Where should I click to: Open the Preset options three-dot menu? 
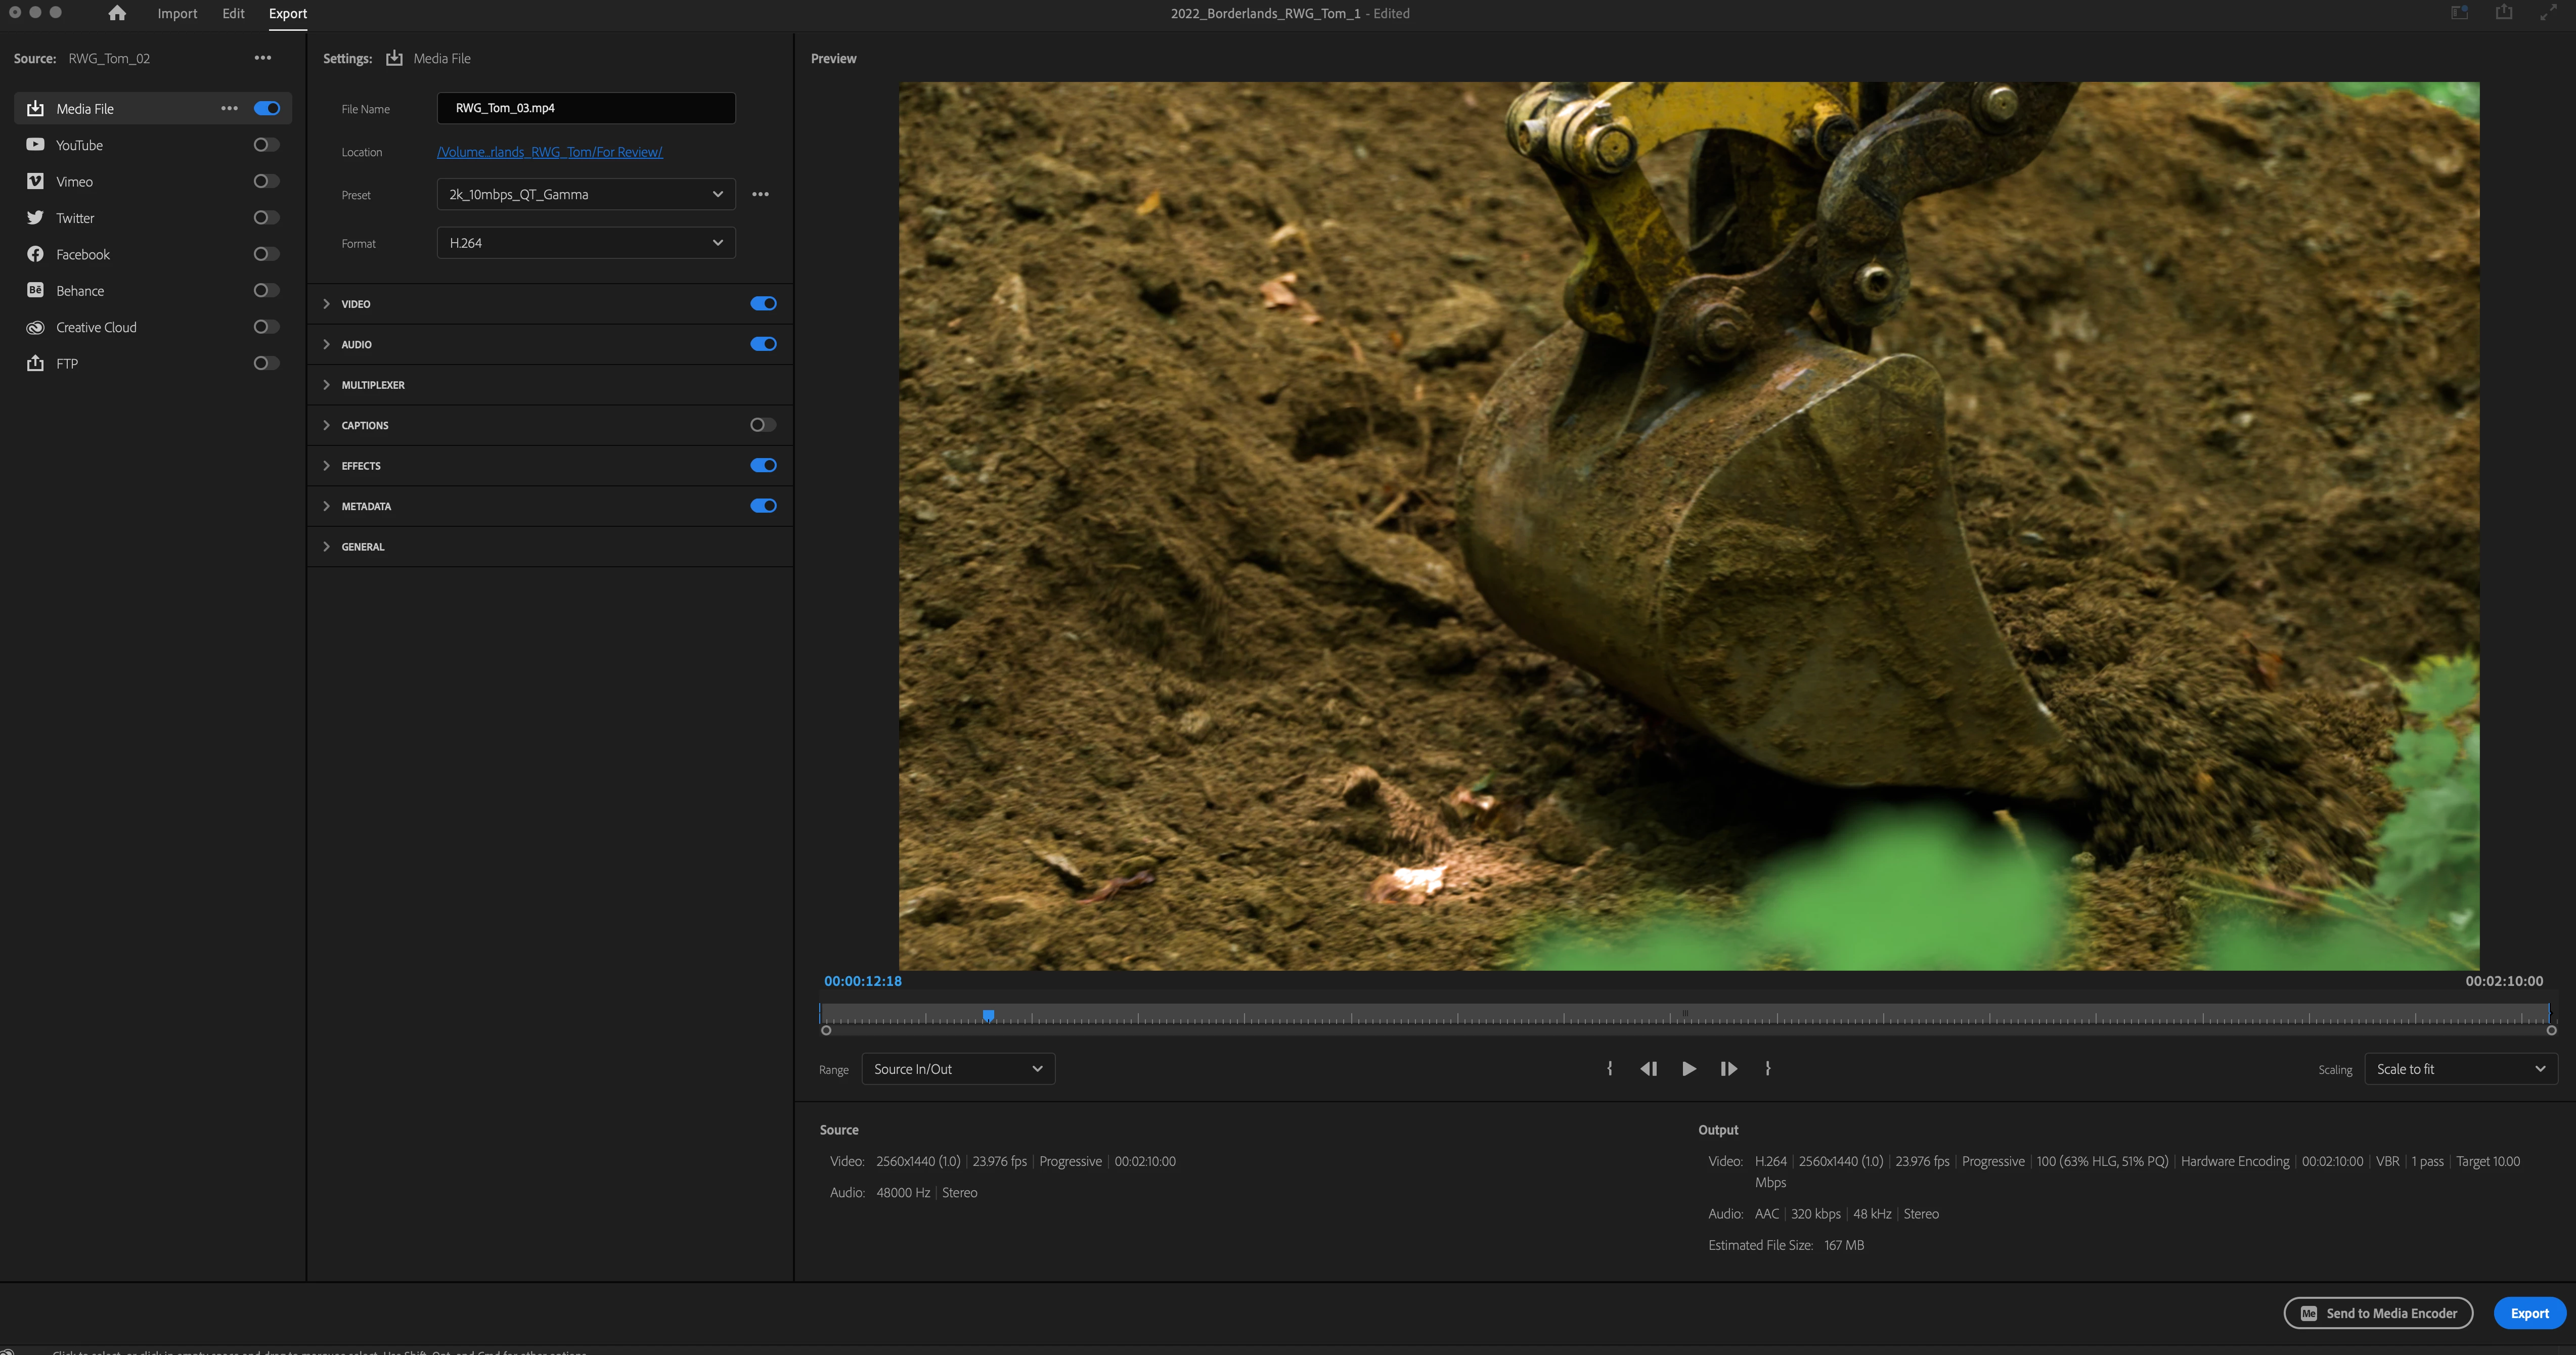[760, 194]
